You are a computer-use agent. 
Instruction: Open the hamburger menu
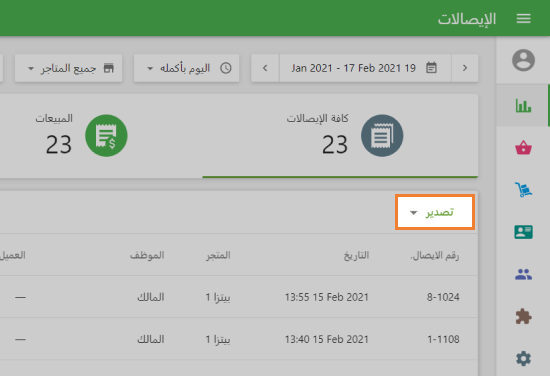coord(523,19)
